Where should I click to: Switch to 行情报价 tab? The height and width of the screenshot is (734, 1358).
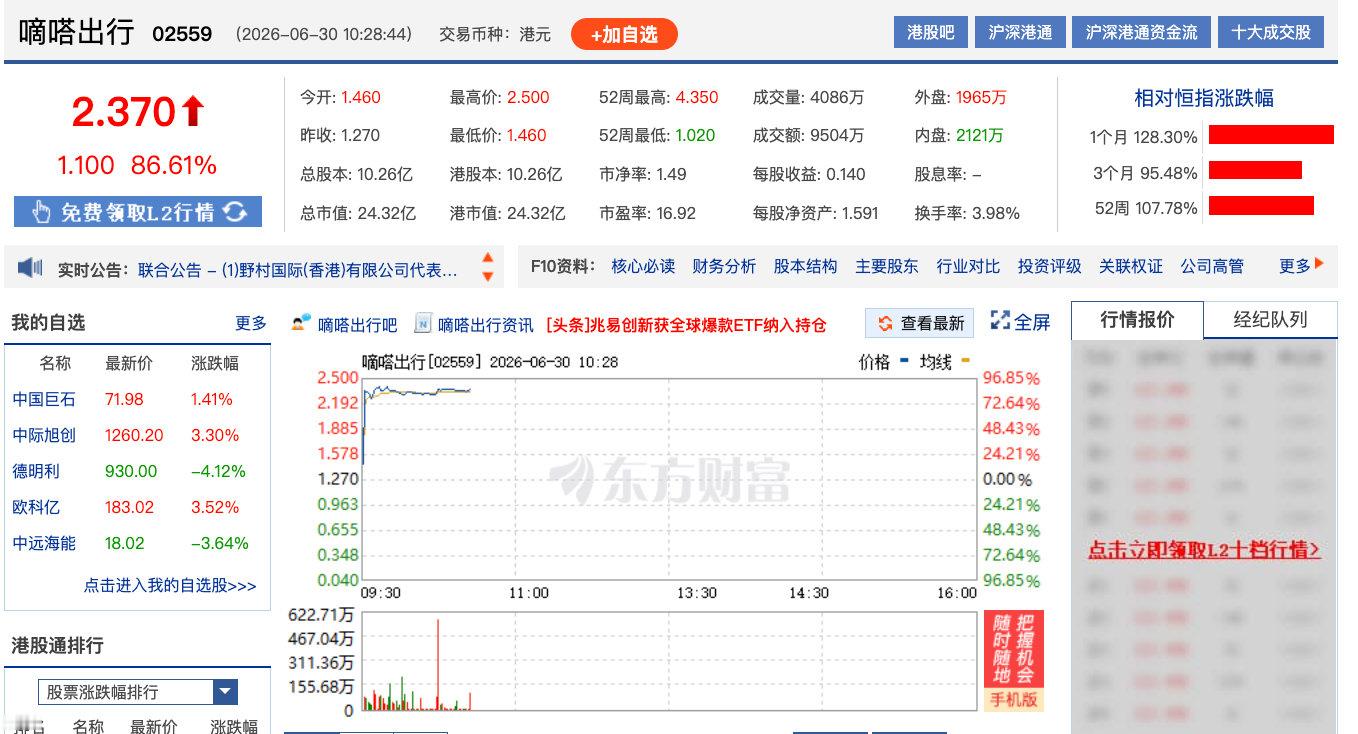tap(1137, 320)
